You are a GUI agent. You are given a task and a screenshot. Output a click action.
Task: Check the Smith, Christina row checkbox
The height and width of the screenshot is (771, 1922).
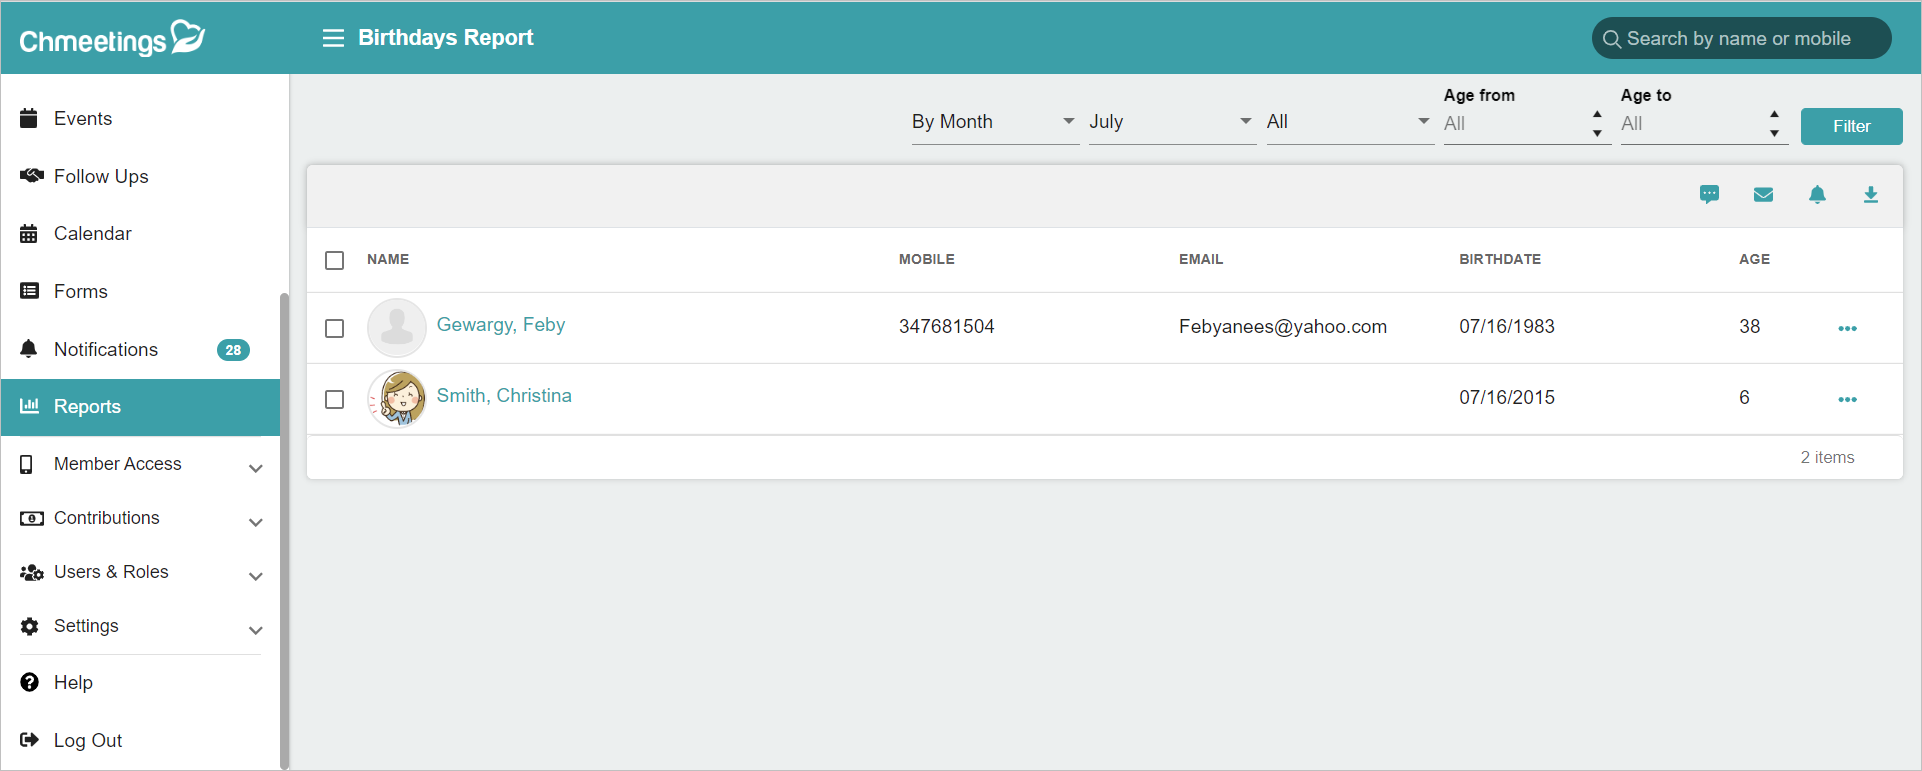(x=335, y=399)
